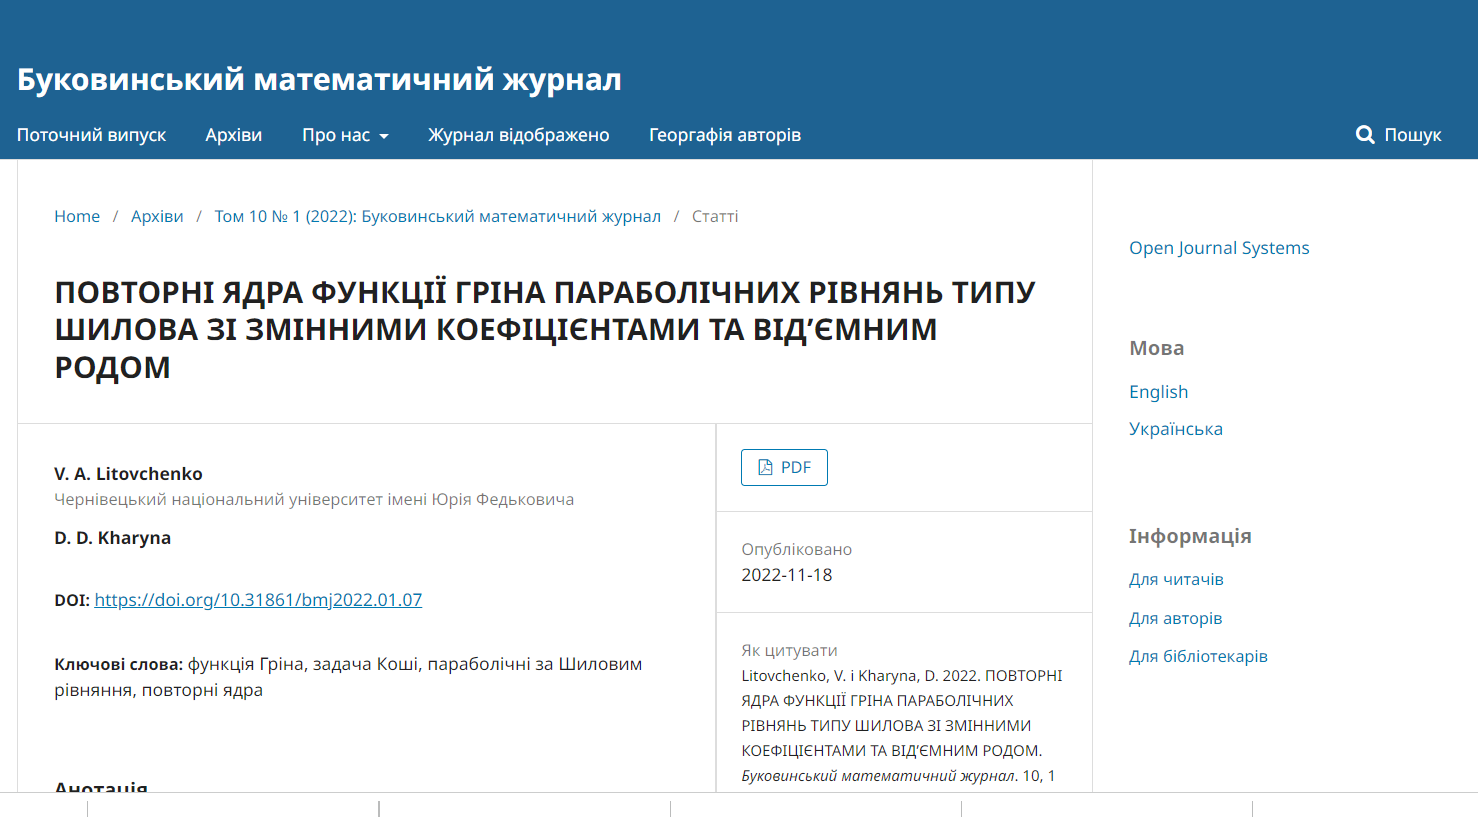Click the journal title Буковинський математичний журнал
This screenshot has width=1478, height=817.
(319, 79)
